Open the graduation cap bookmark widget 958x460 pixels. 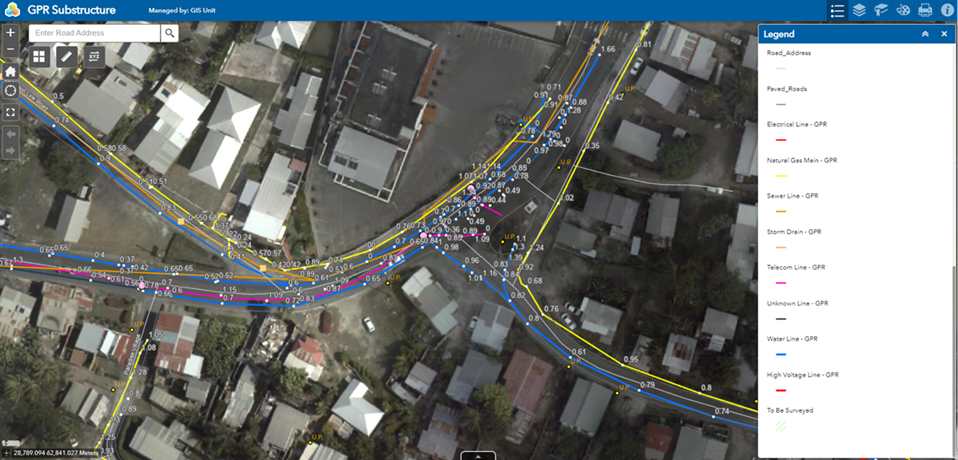(x=880, y=10)
